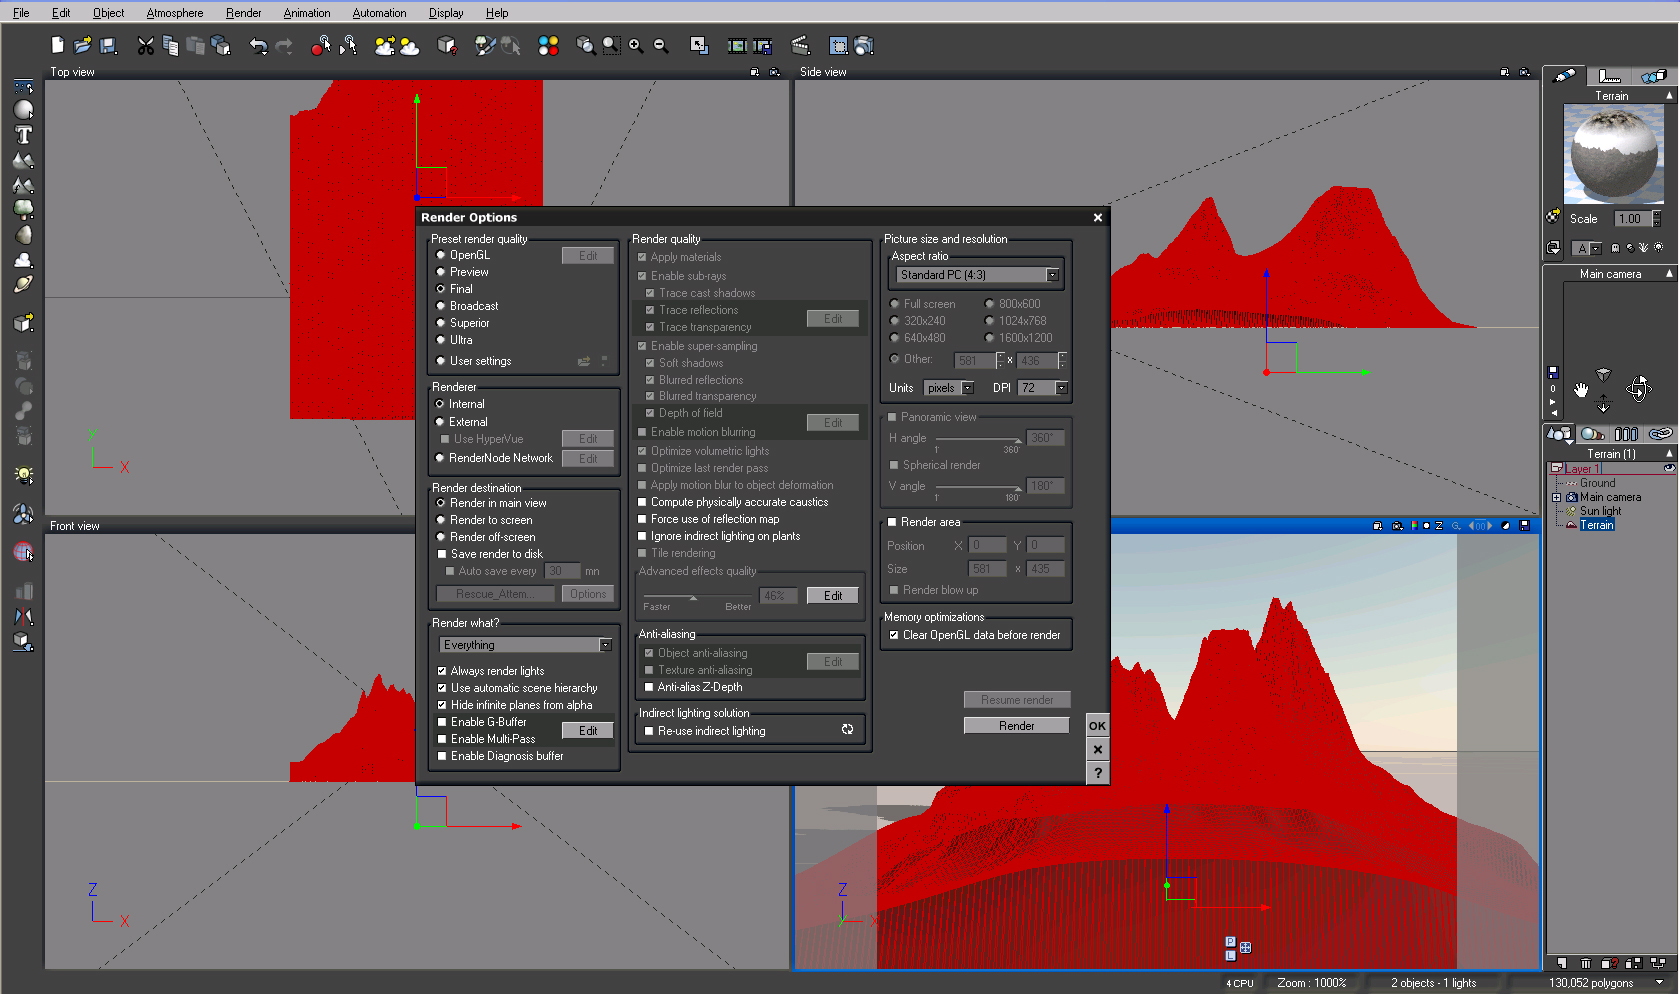Screen dimensions: 1680x994
Task: Reload the indirect lighting solution icon
Action: click(847, 729)
